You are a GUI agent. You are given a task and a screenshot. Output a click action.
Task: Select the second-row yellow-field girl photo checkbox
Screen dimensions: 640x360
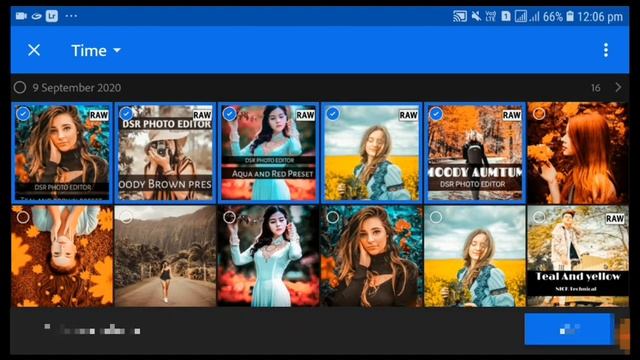436,217
